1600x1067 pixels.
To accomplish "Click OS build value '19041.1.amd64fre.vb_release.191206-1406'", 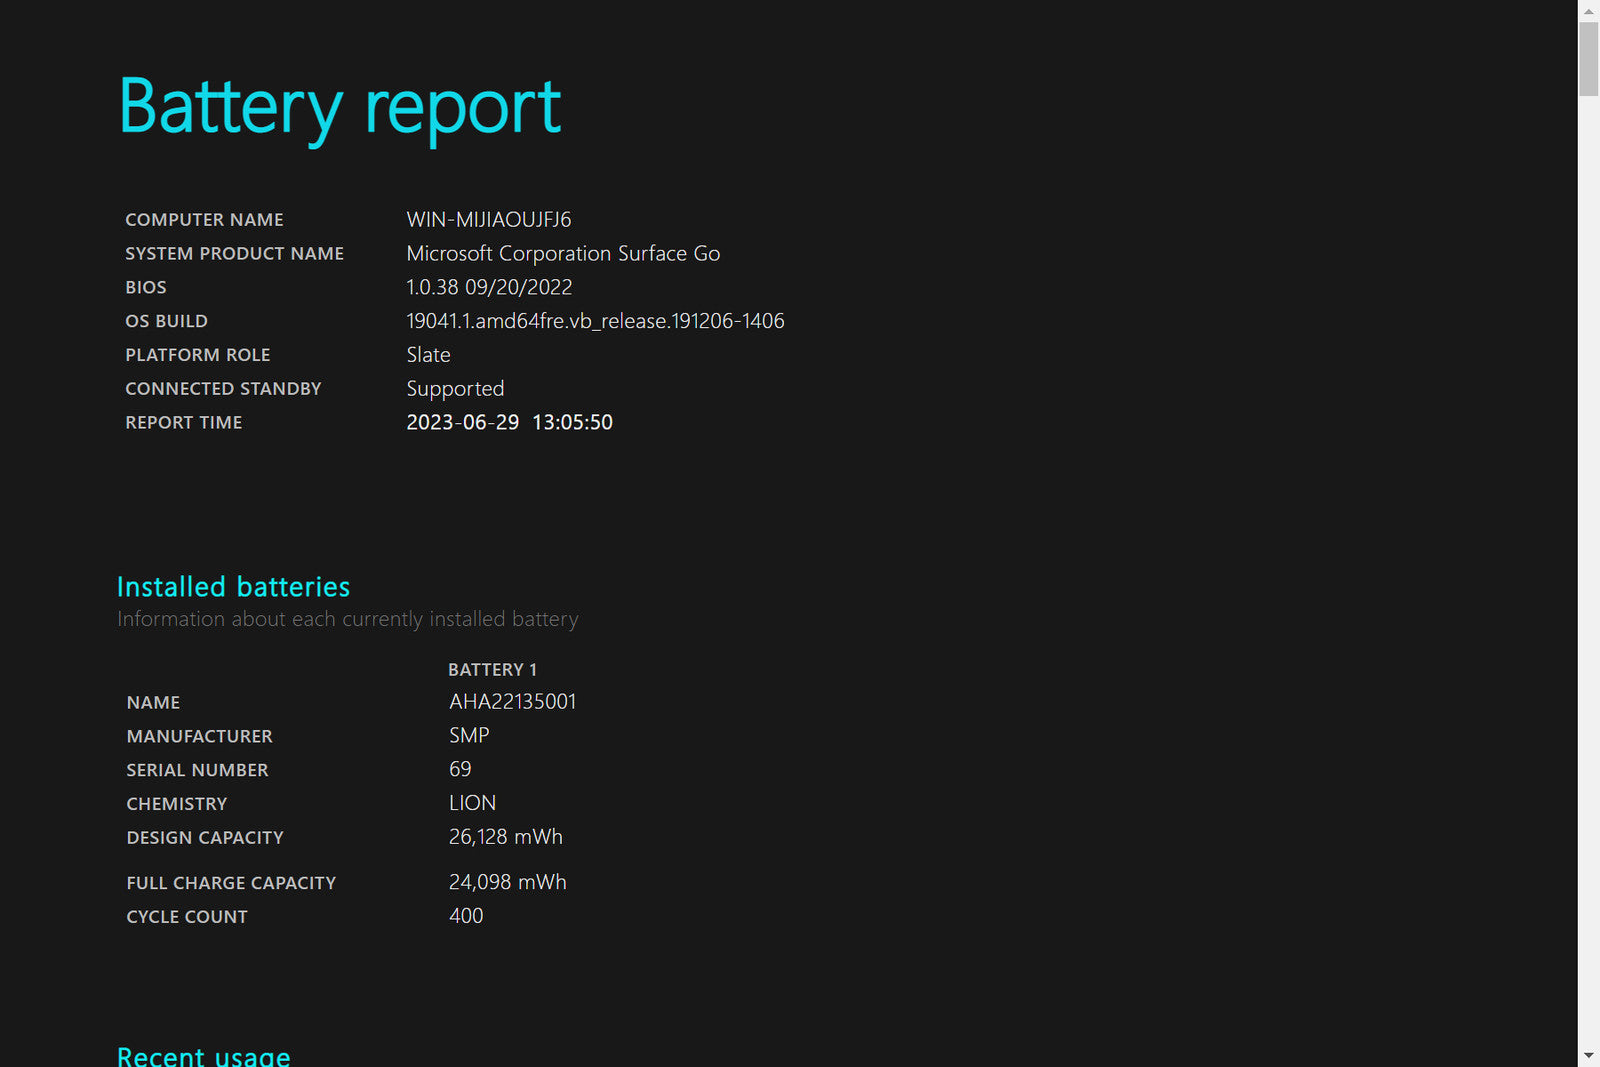I will (595, 322).
